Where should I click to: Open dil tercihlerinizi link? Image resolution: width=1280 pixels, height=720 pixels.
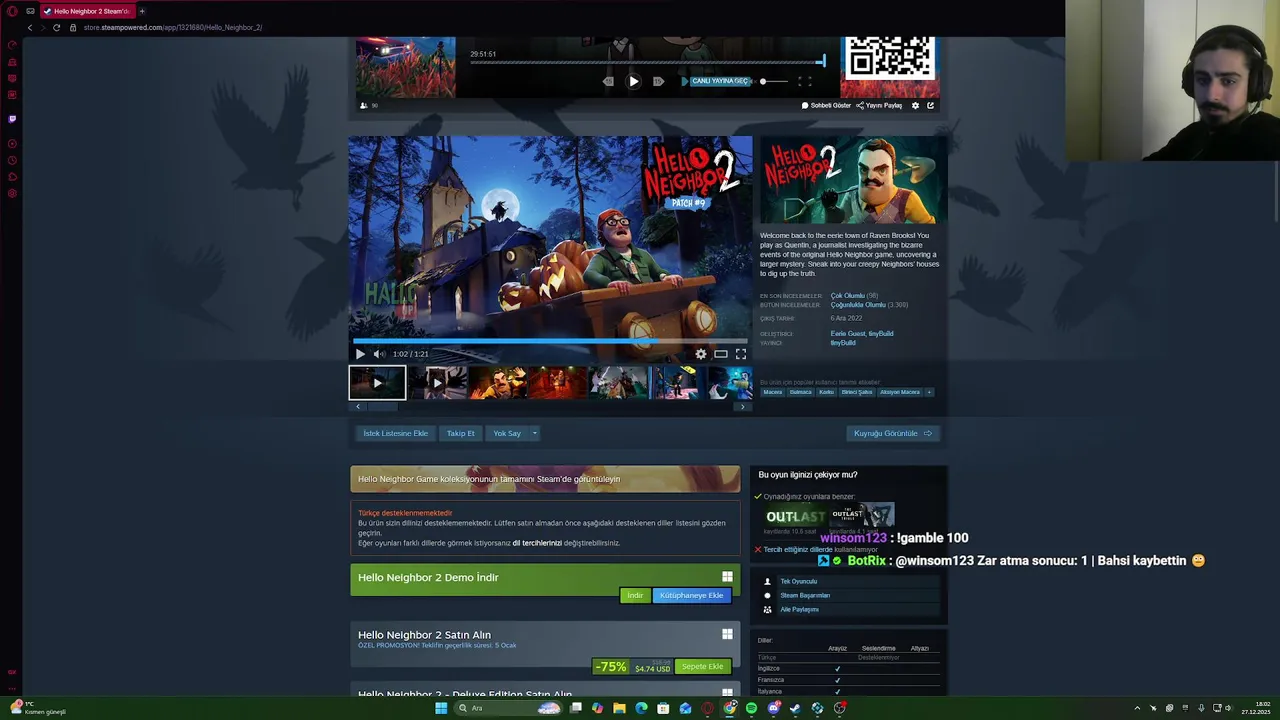pos(537,543)
